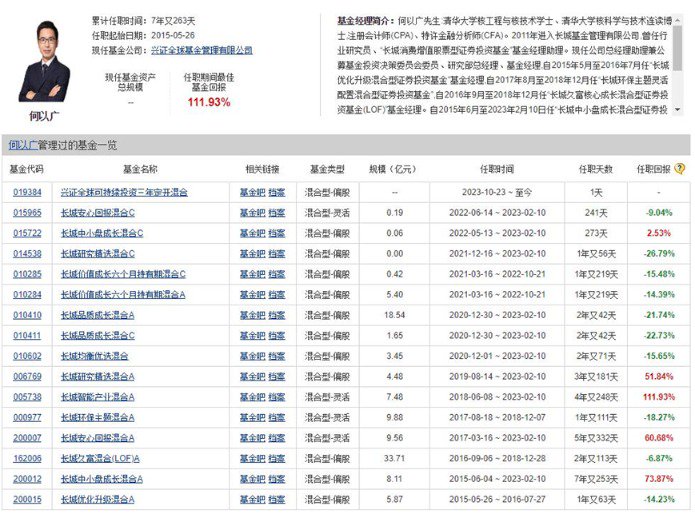Click the help question mark icon beside 任职回报
This screenshot has width=695, height=518.
click(x=679, y=169)
